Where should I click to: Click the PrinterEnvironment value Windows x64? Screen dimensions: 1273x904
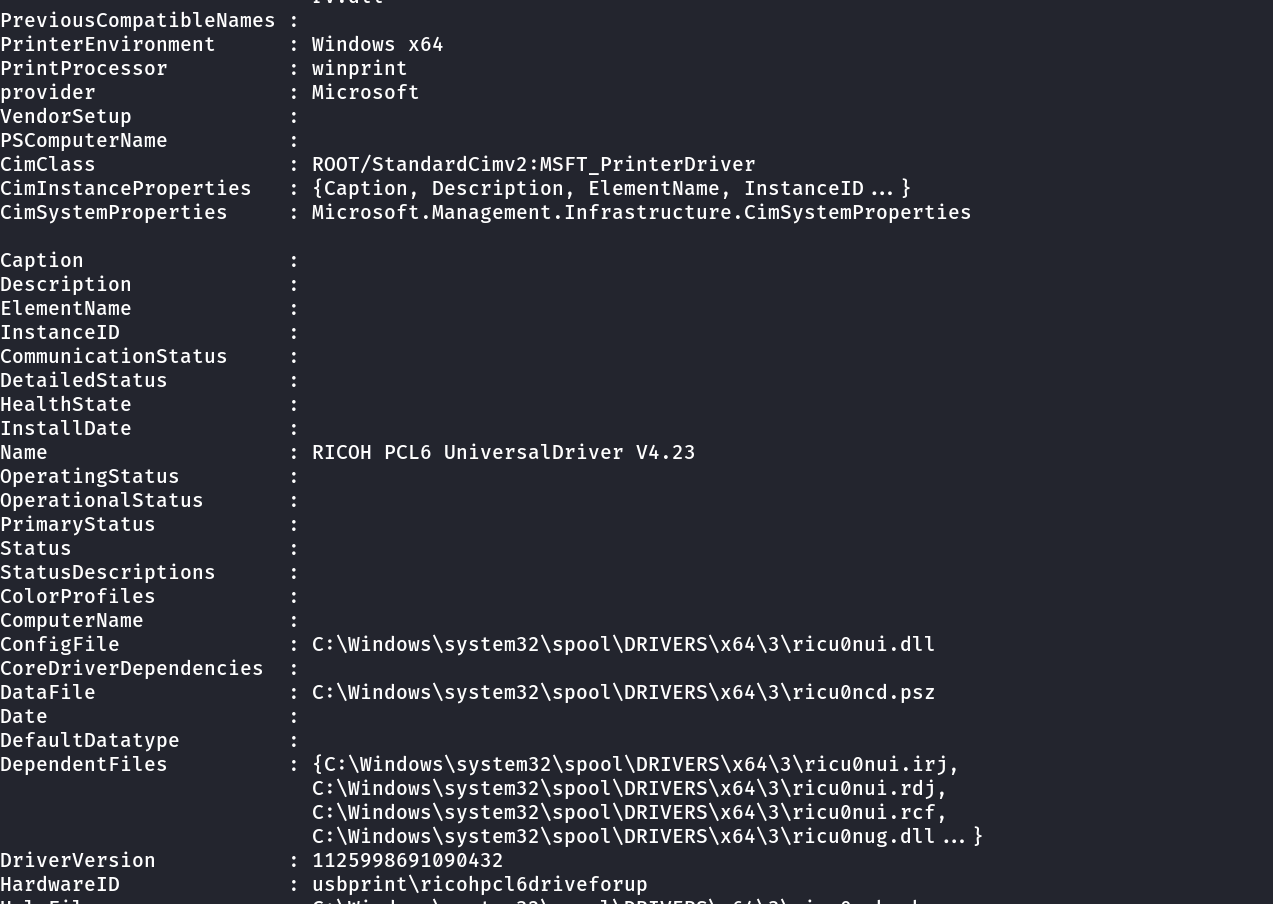377,45
